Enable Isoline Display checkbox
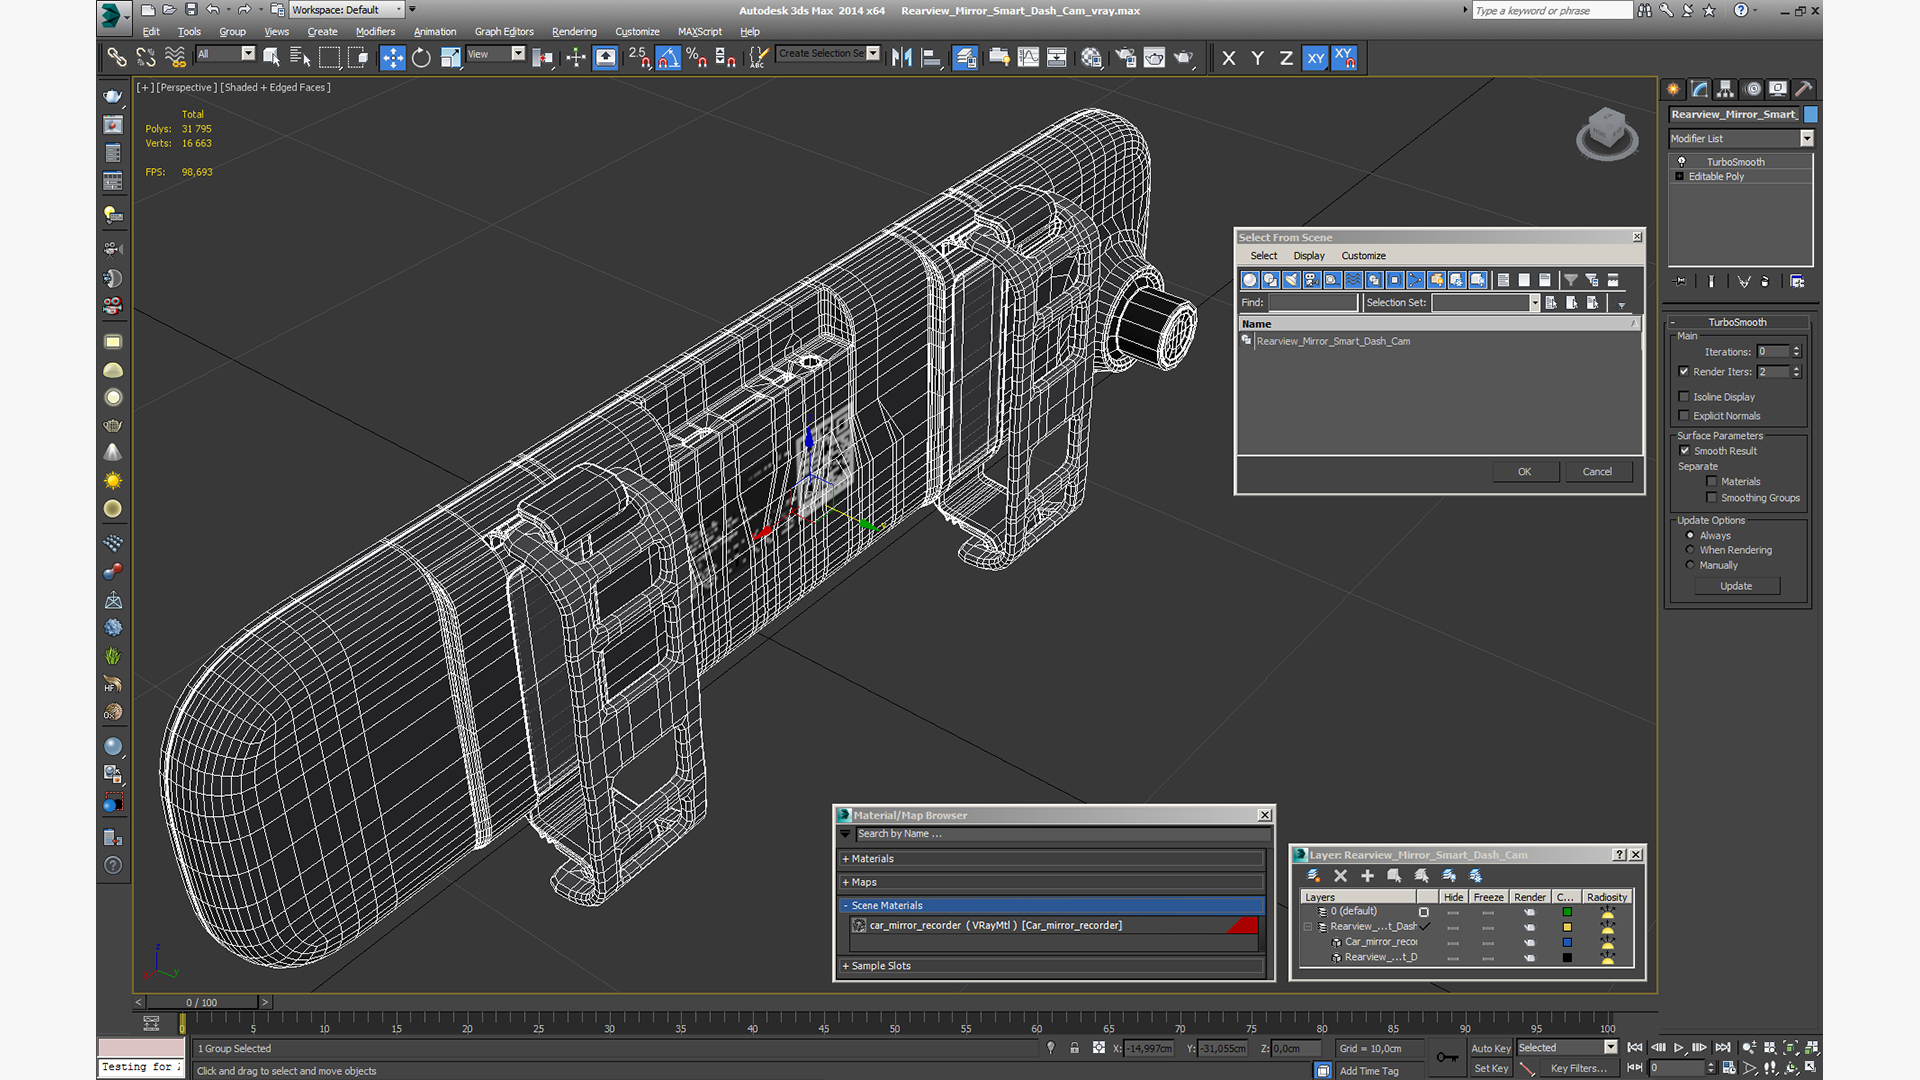Image resolution: width=1920 pixels, height=1080 pixels. 1684,397
